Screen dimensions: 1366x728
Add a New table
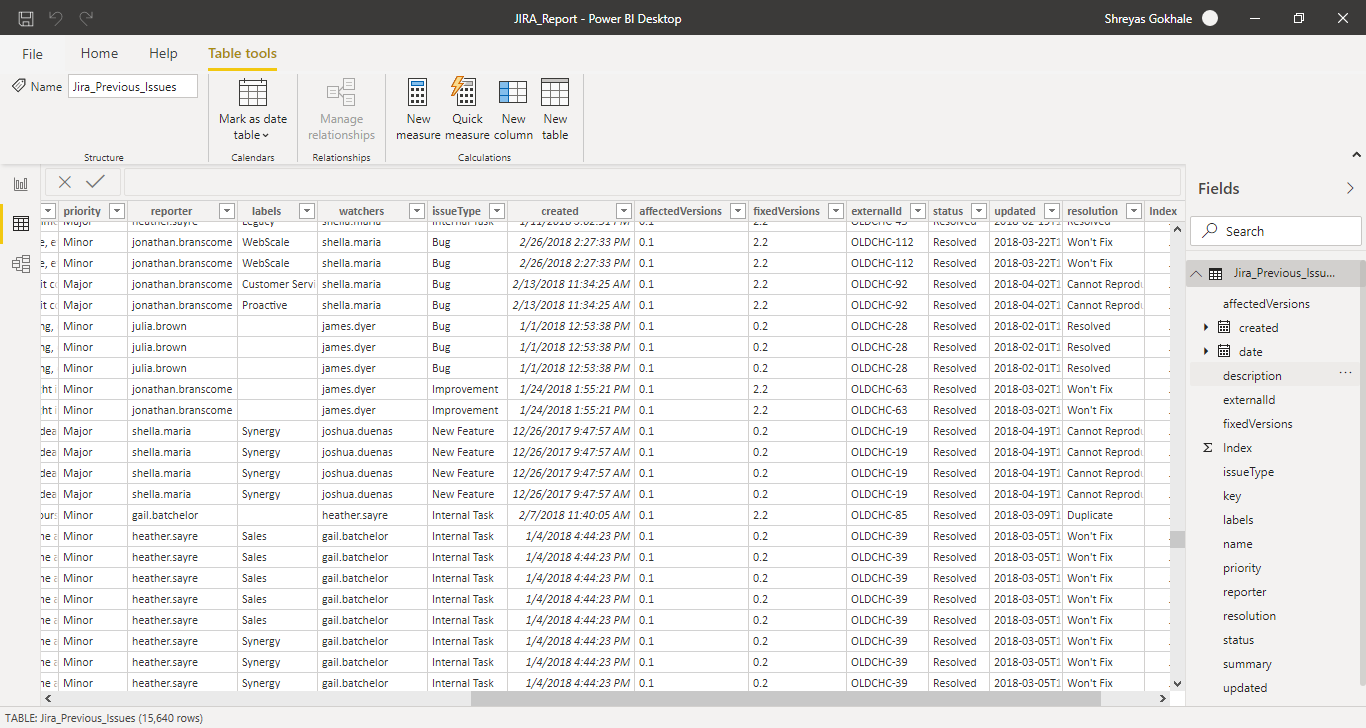(554, 105)
